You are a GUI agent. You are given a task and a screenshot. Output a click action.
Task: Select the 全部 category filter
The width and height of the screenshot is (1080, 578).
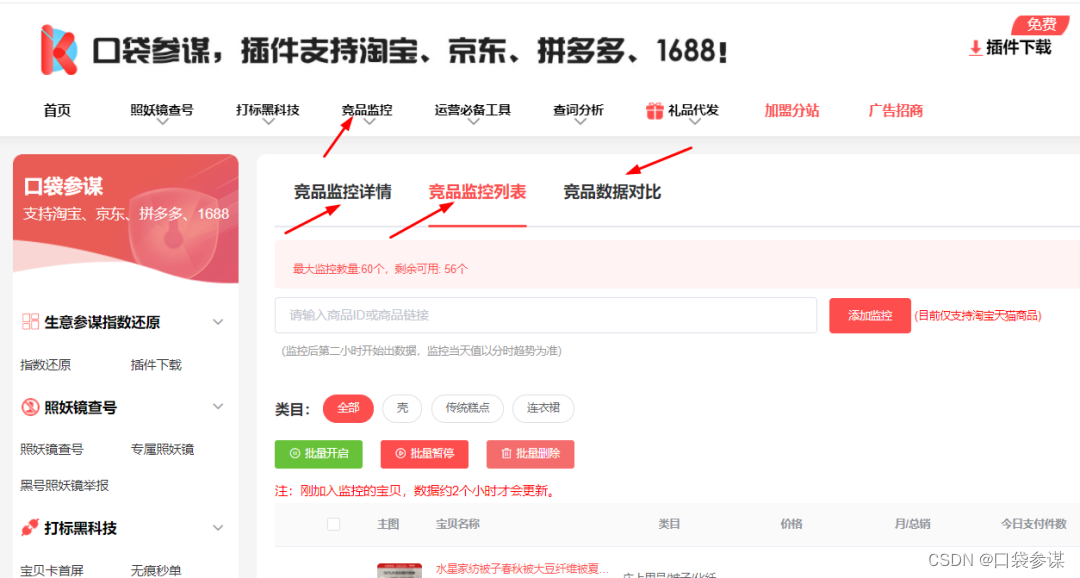click(x=348, y=408)
